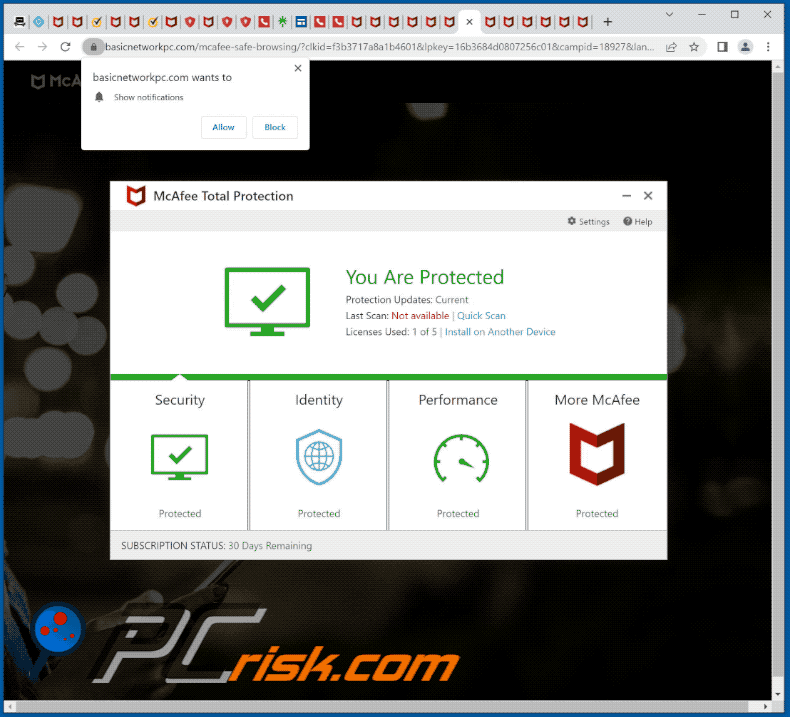Click the red McAfee shield icon

click(x=597, y=454)
